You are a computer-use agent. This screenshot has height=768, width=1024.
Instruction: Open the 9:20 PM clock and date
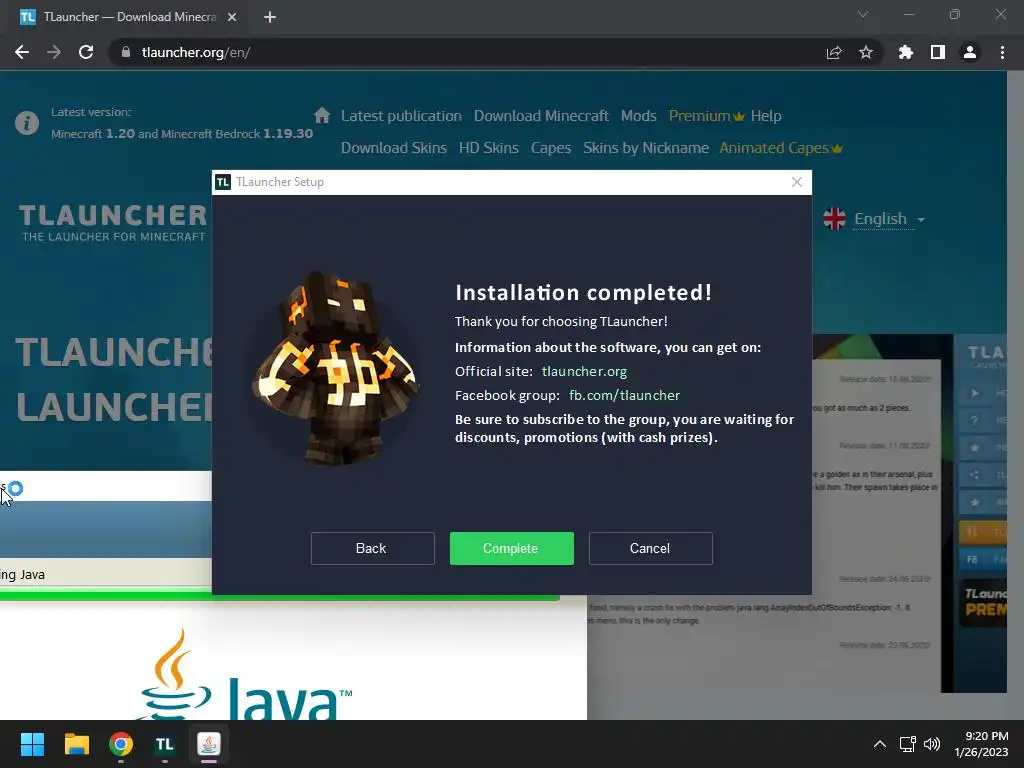tap(982, 744)
